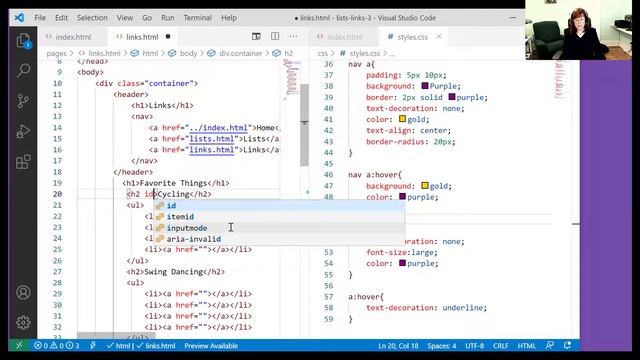This screenshot has height=360, width=640.
Task: Switch to the index.html tab in left editor
Action: [x=73, y=37]
